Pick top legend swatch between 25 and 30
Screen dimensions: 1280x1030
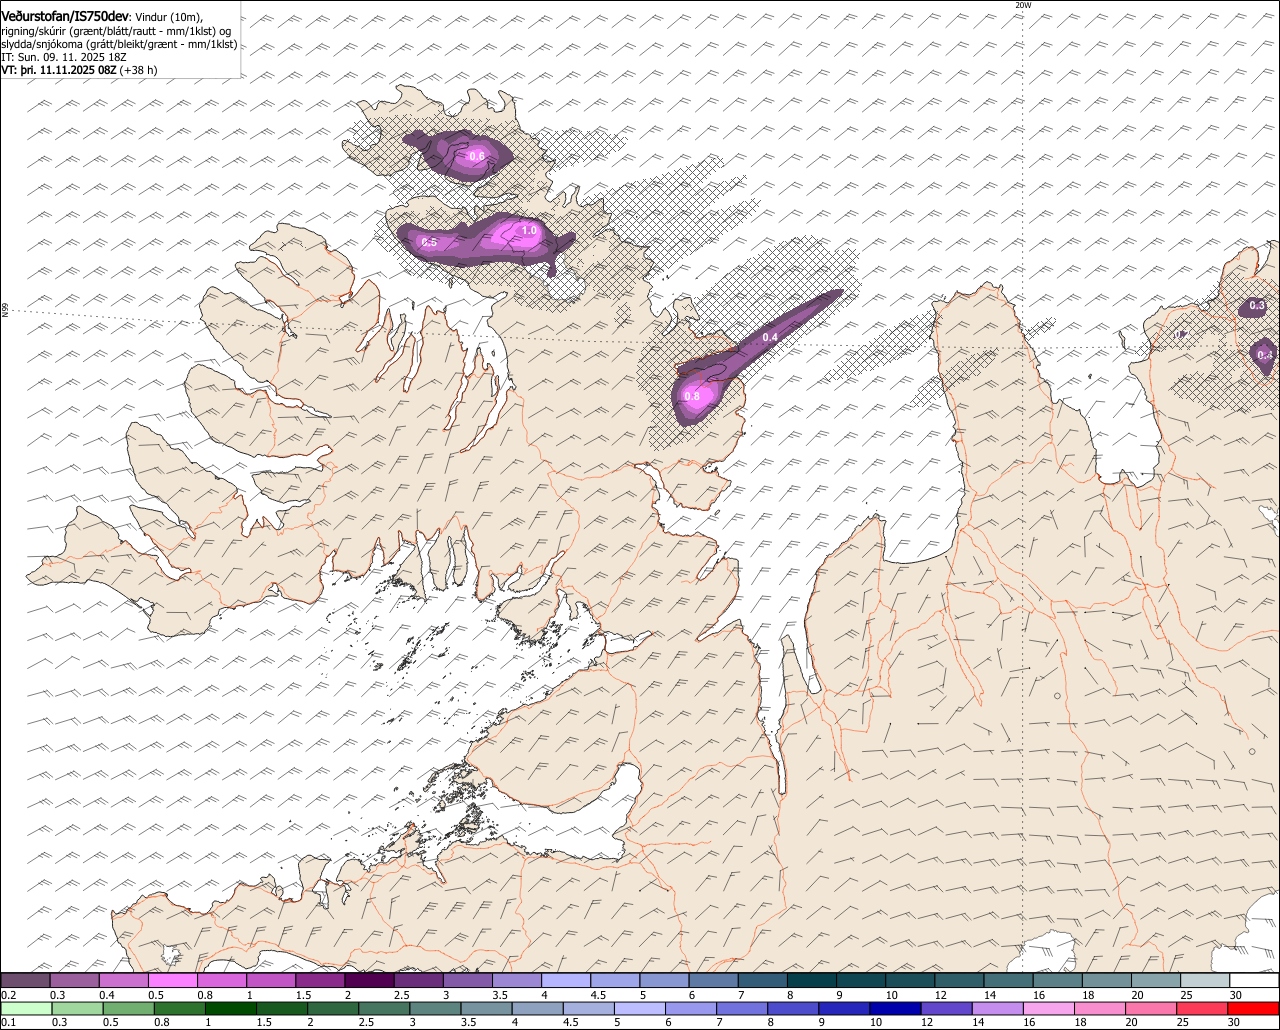pyautogui.click(x=1206, y=980)
